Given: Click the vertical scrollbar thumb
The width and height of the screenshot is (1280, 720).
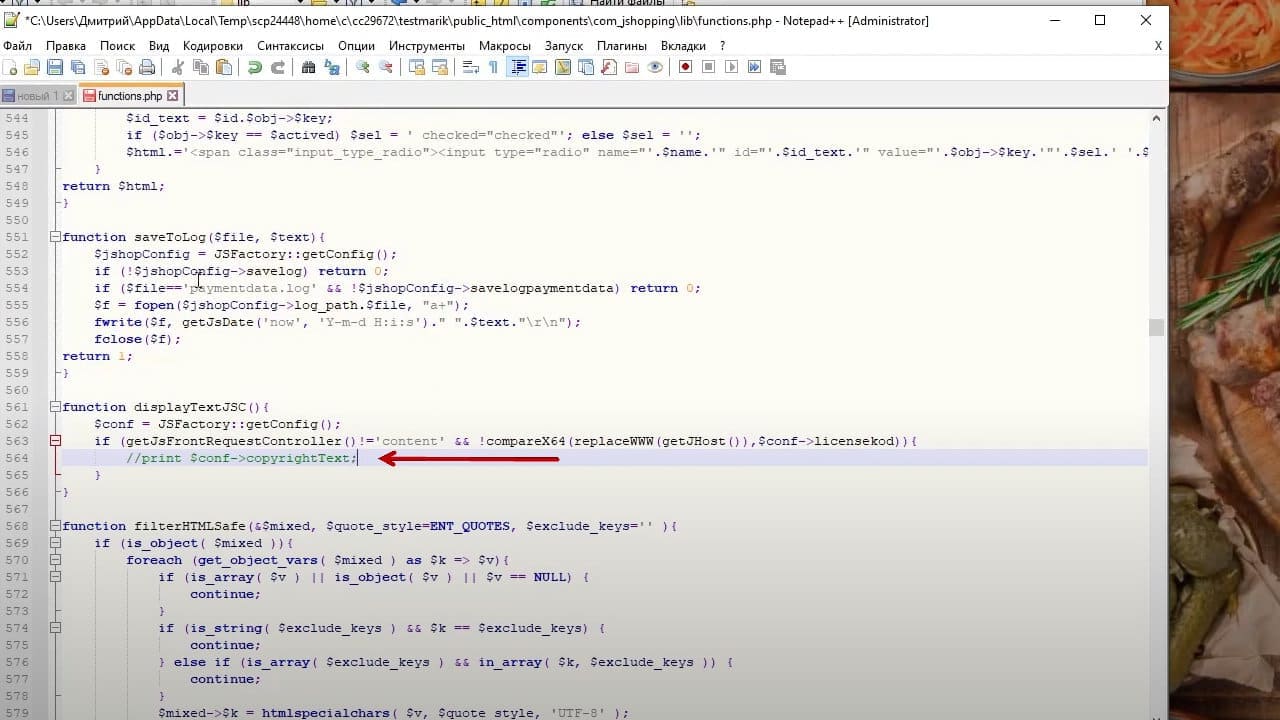Looking at the screenshot, I should click(1156, 327).
